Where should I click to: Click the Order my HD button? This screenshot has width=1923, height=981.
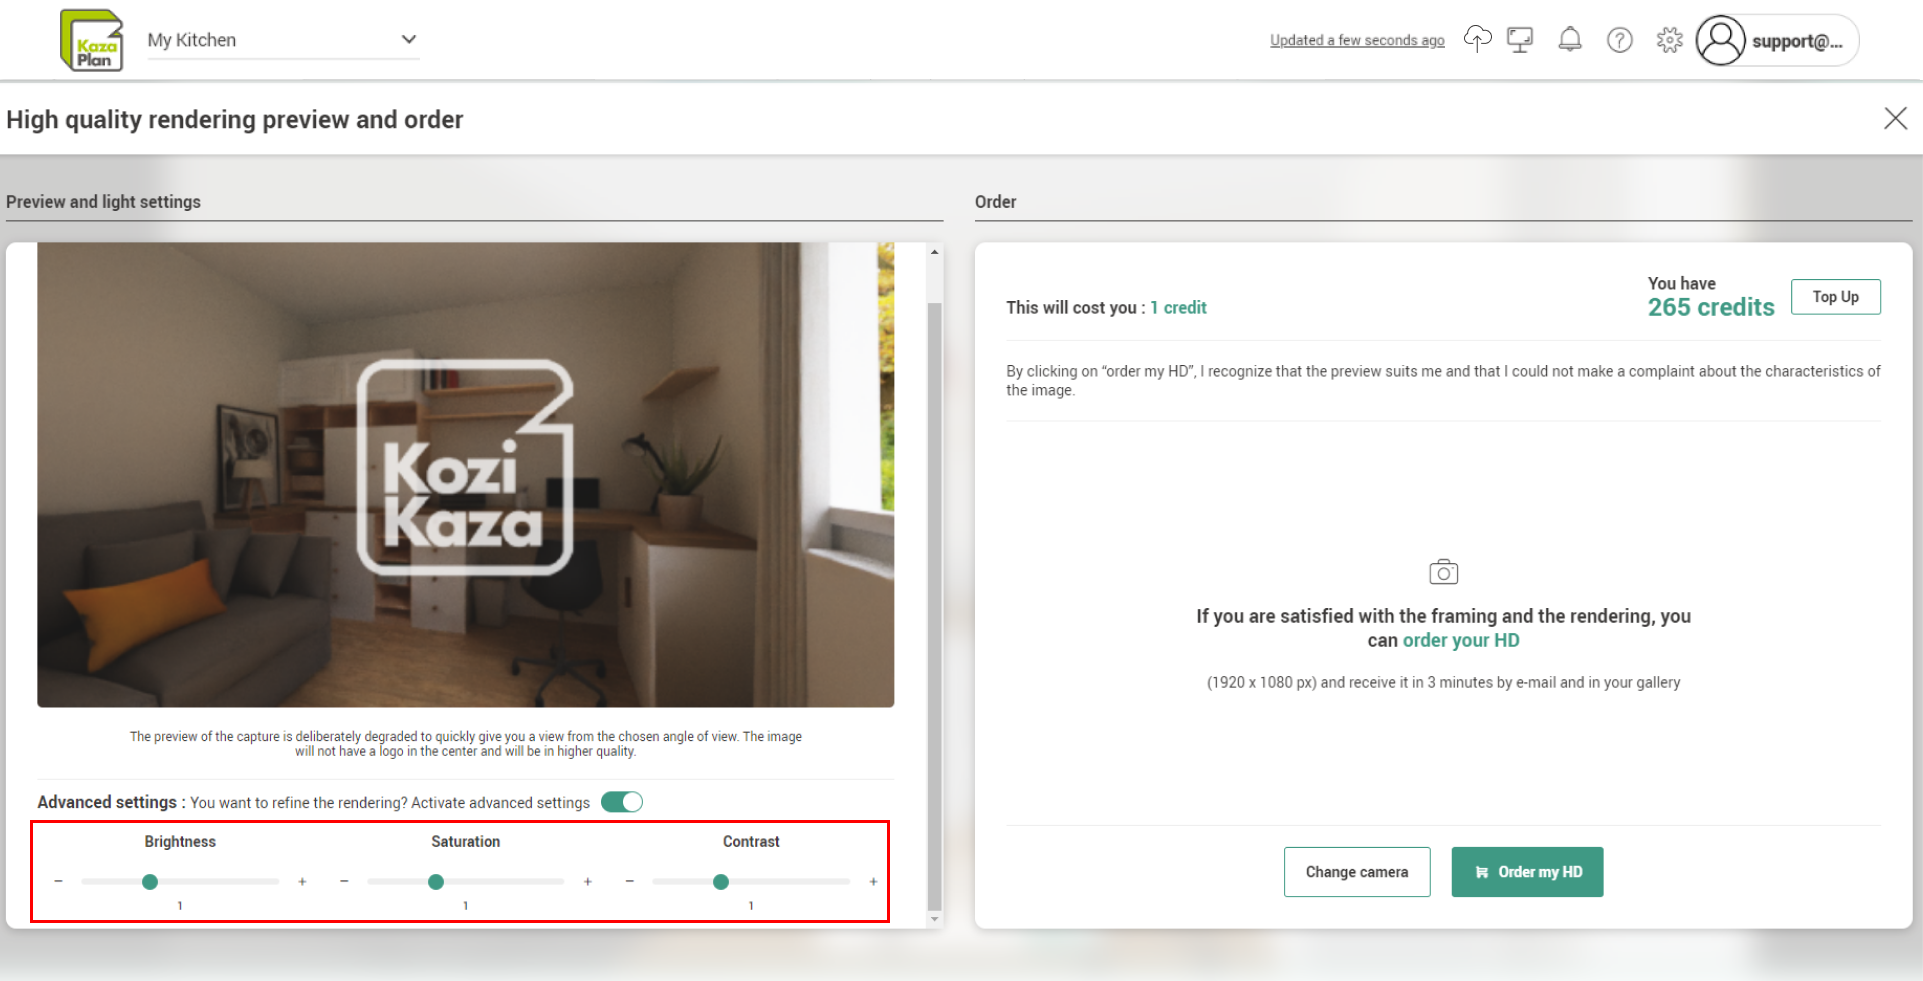pos(1527,872)
